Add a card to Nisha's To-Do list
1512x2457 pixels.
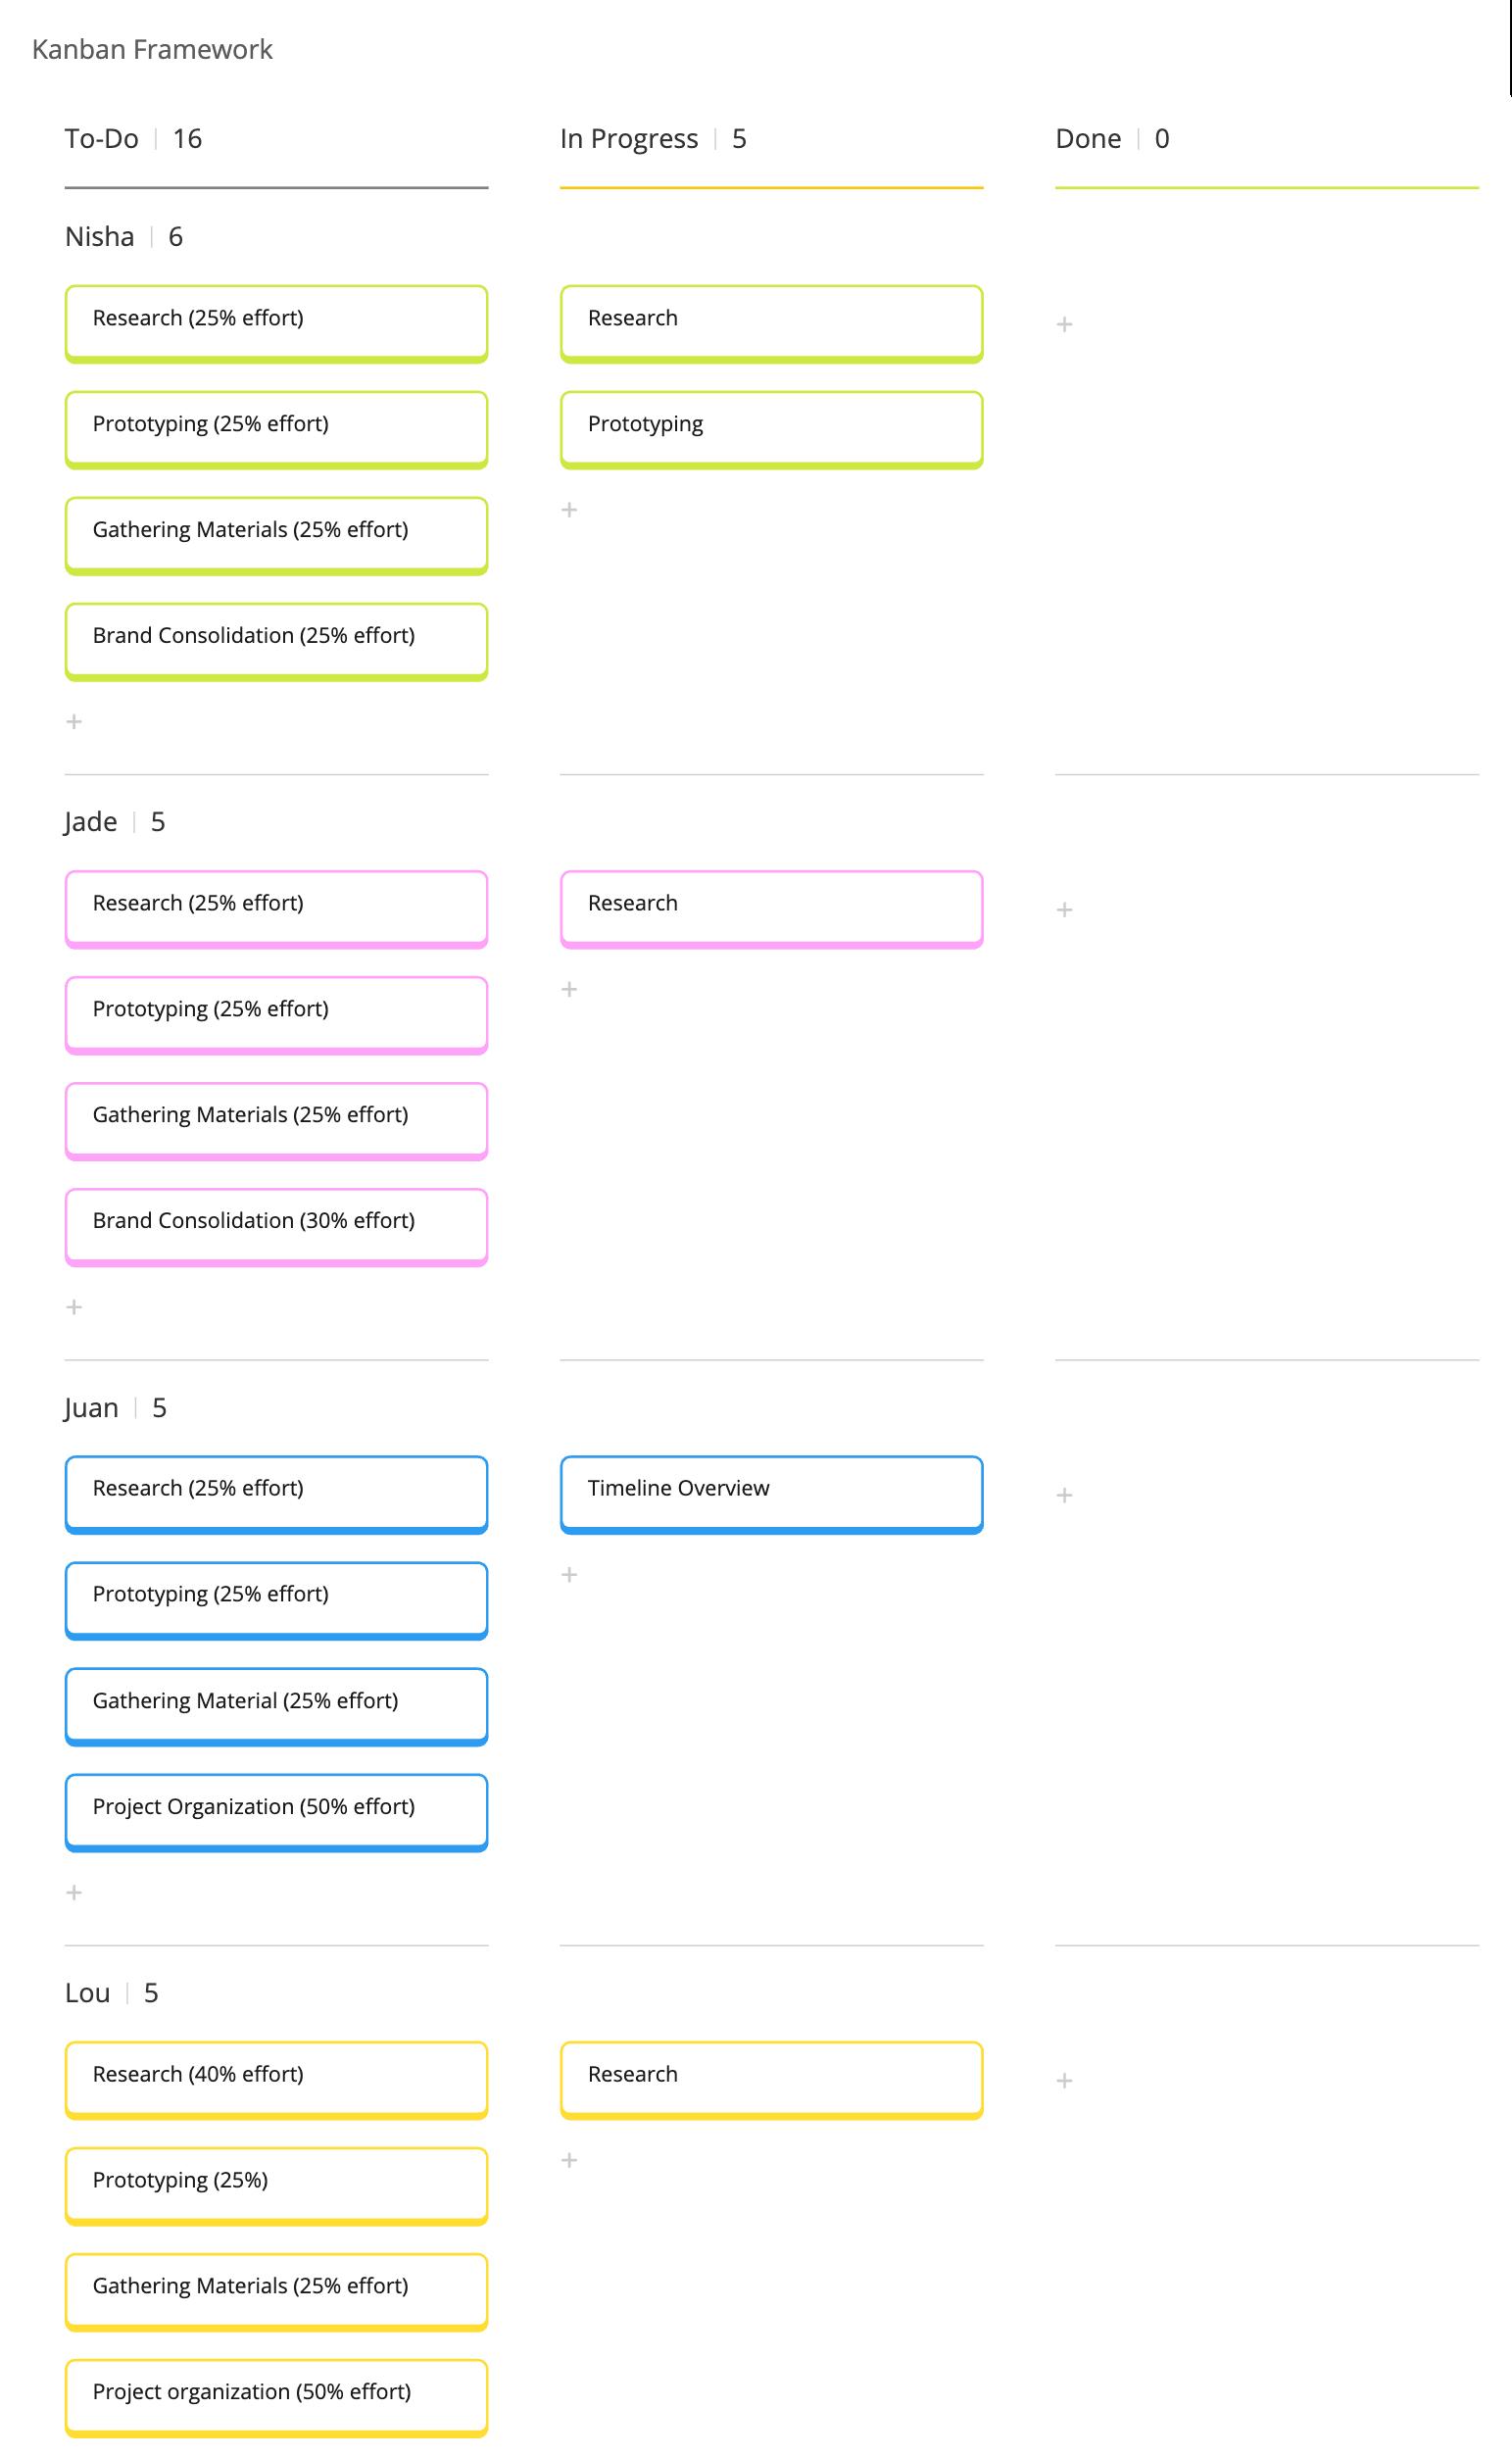coord(74,722)
